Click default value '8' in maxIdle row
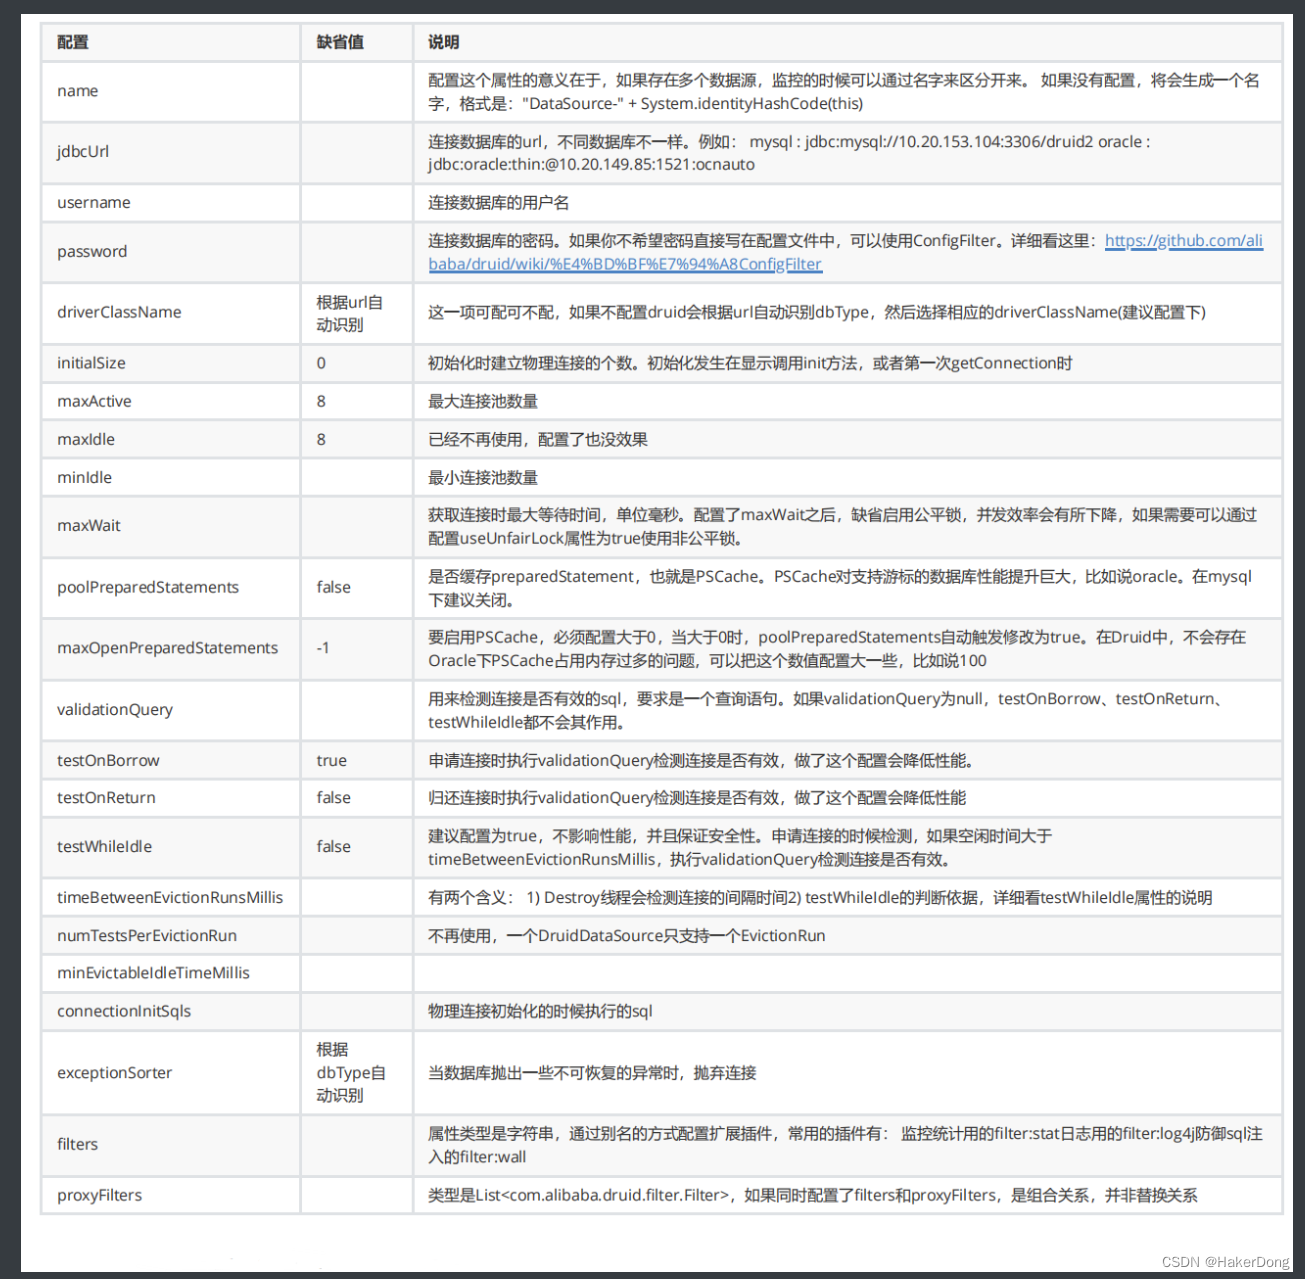1305x1279 pixels. [321, 439]
